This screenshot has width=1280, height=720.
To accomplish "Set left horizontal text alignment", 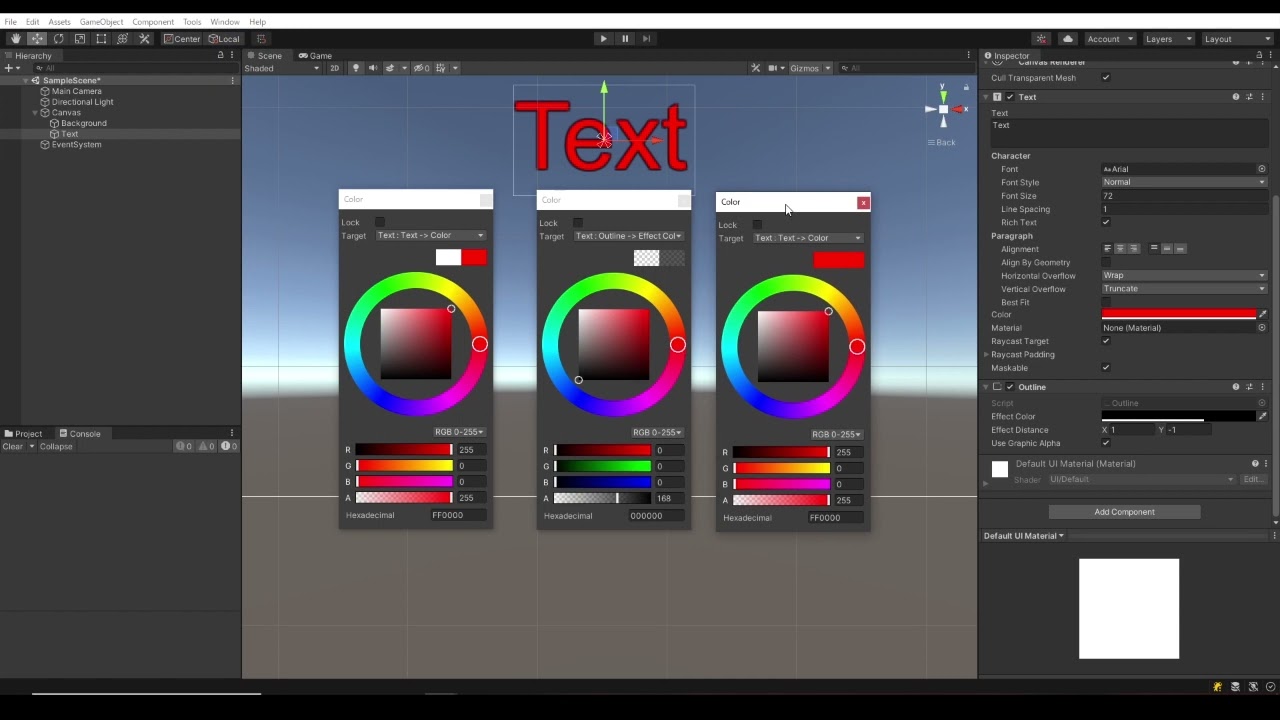I will (1107, 249).
